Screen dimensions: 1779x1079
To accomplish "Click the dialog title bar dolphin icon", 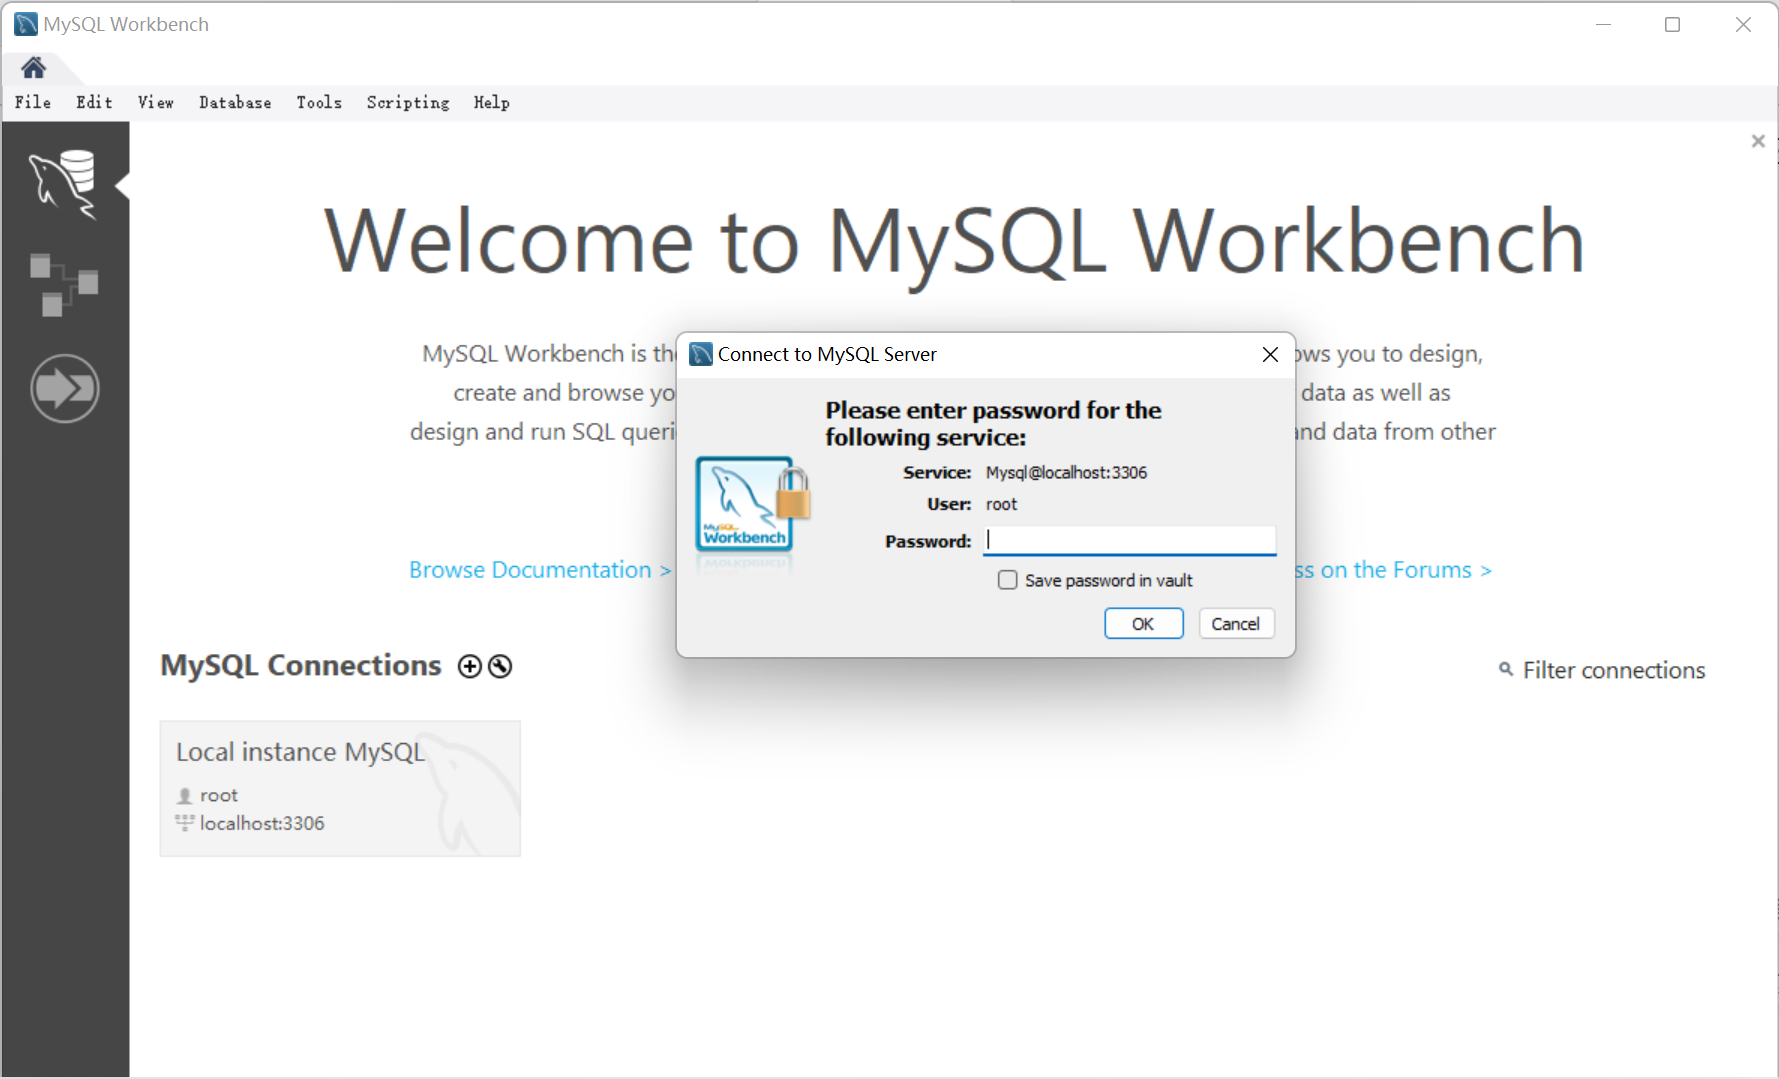I will coord(701,354).
